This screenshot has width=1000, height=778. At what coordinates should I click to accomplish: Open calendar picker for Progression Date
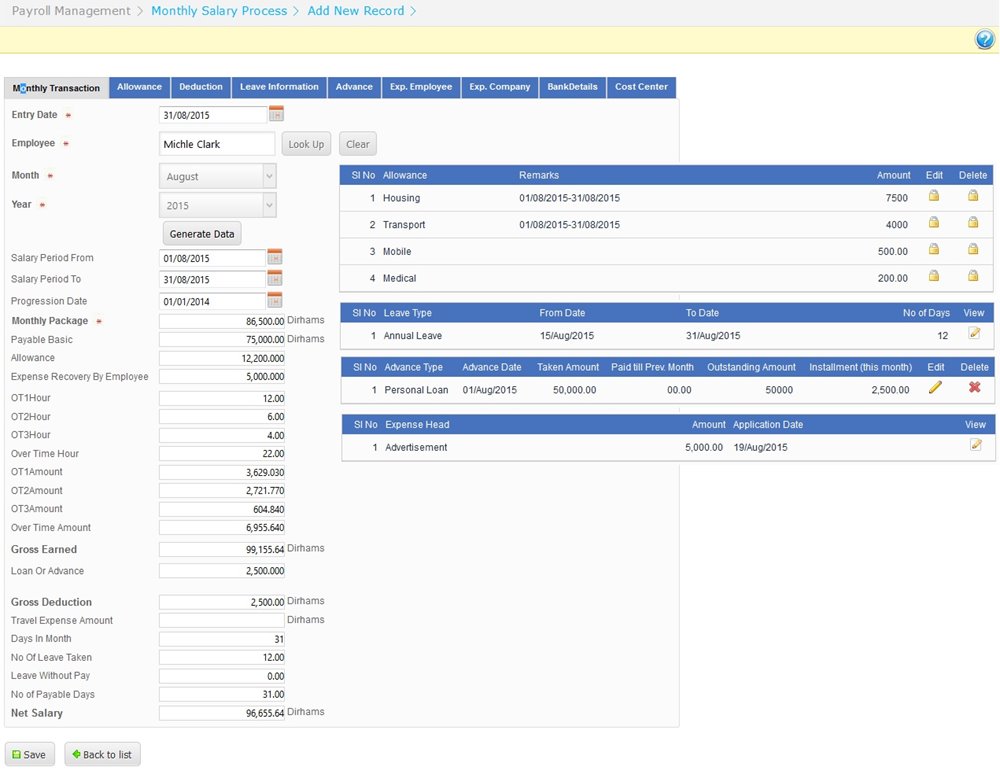click(275, 300)
